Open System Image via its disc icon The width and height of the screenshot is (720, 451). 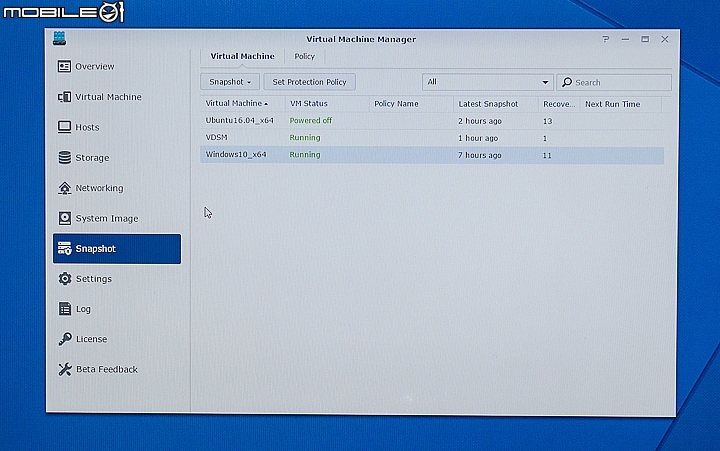click(64, 218)
